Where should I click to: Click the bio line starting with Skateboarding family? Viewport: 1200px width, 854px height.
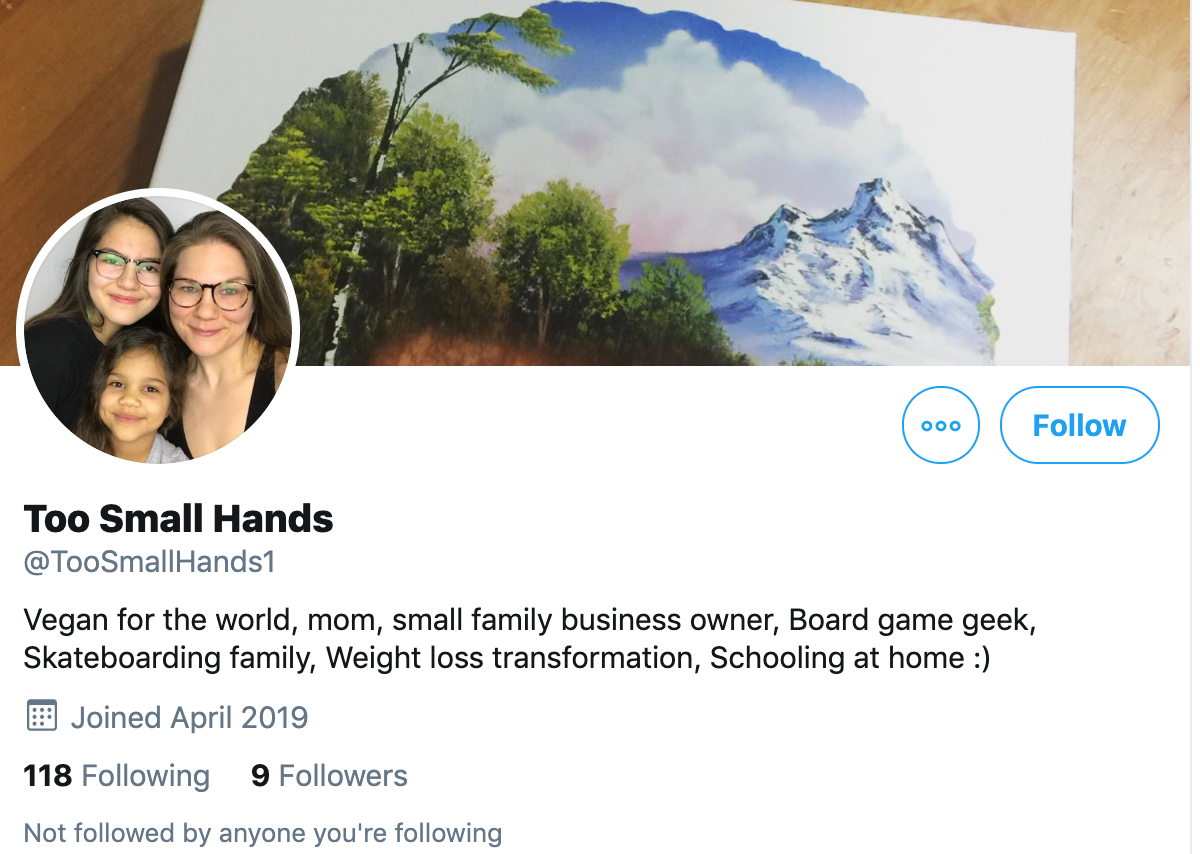coord(507,659)
